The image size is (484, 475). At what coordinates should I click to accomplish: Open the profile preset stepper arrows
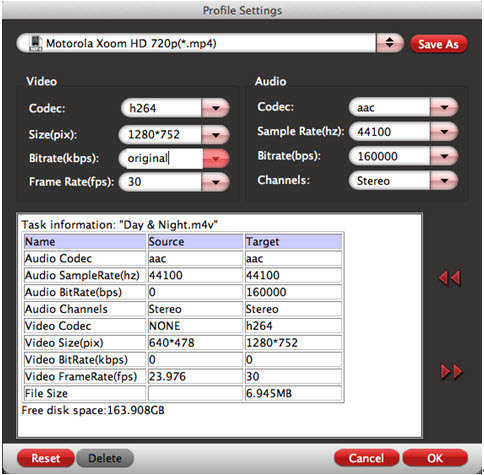[389, 43]
